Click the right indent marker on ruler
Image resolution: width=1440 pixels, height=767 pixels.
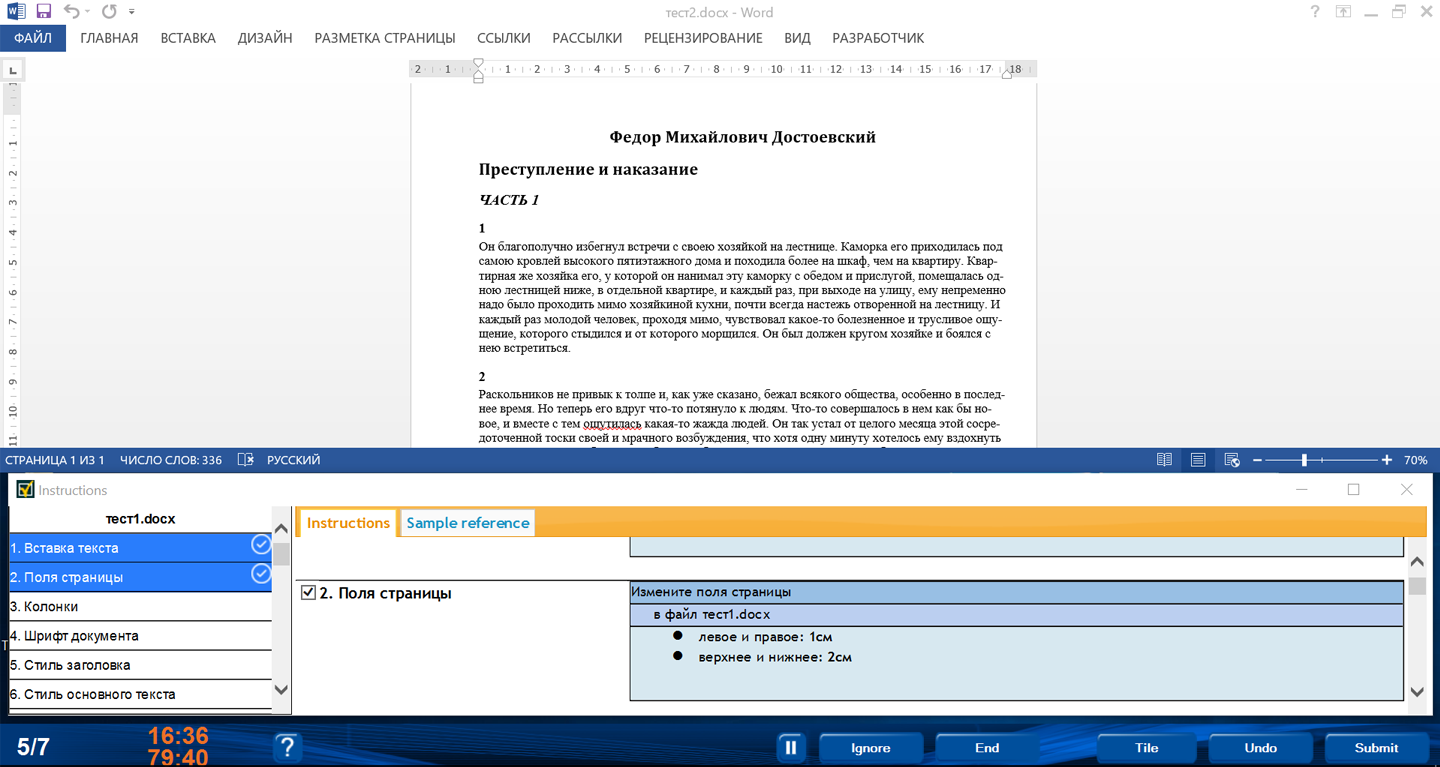tap(1006, 74)
